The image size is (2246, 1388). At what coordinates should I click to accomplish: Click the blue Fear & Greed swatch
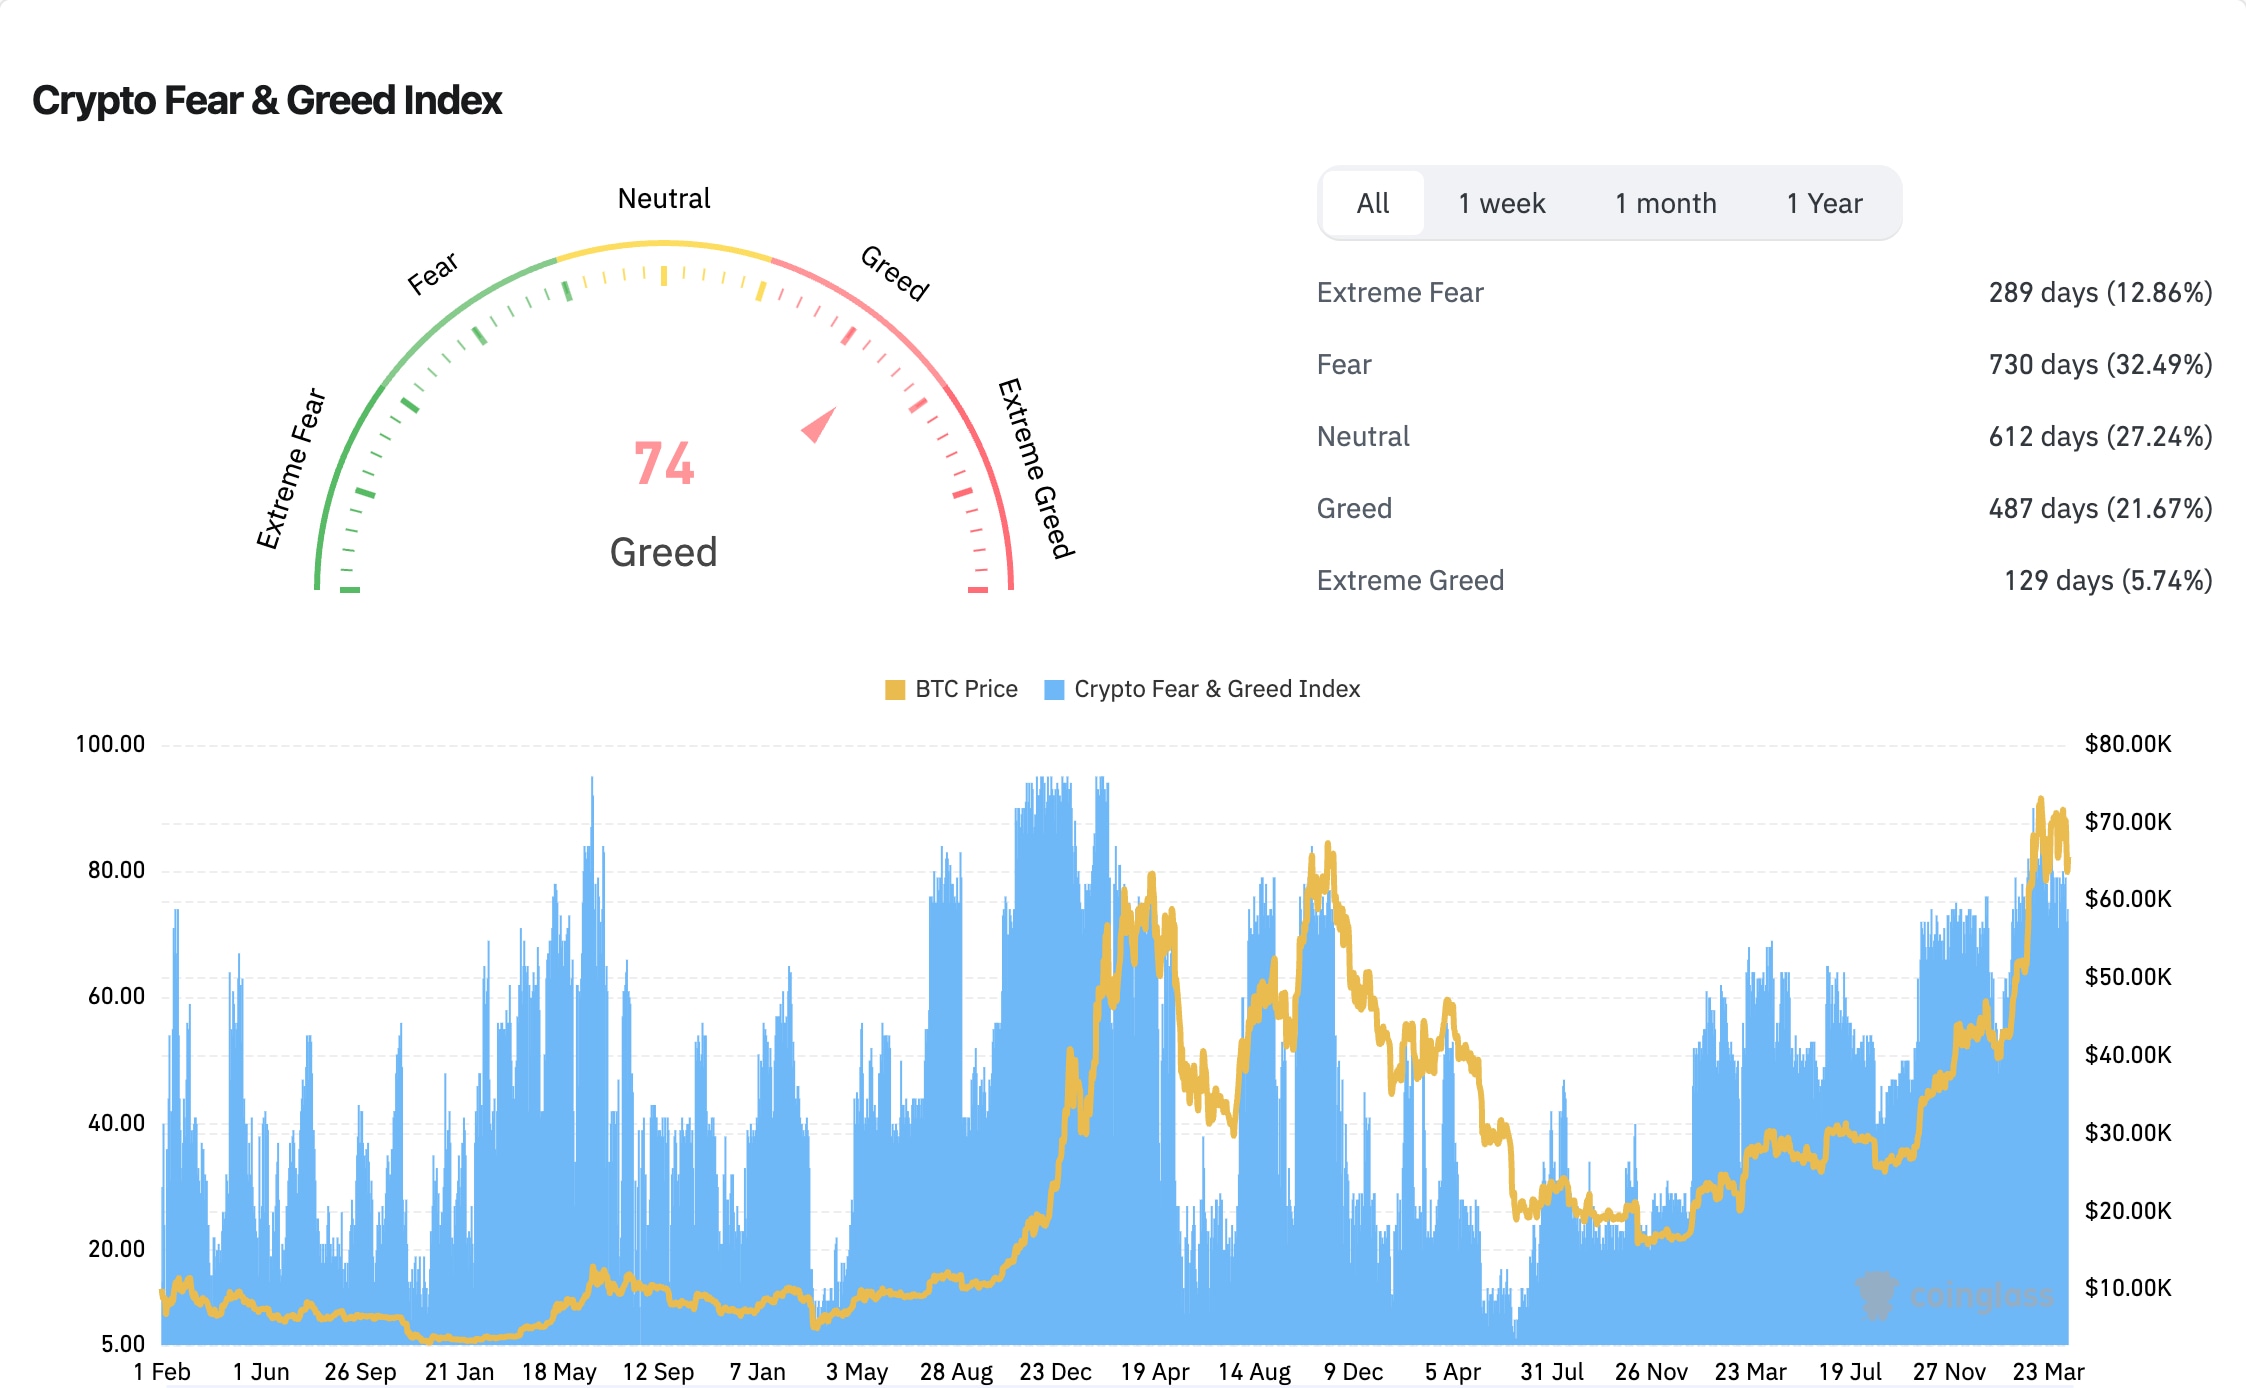point(1054,689)
